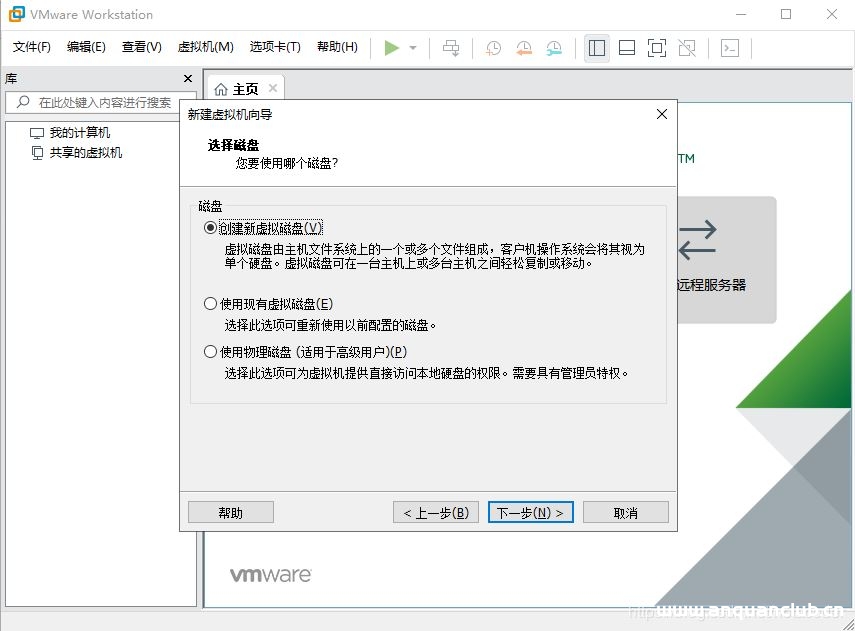The width and height of the screenshot is (855, 631).
Task: Switch to the 主页 tab
Action: 243,87
